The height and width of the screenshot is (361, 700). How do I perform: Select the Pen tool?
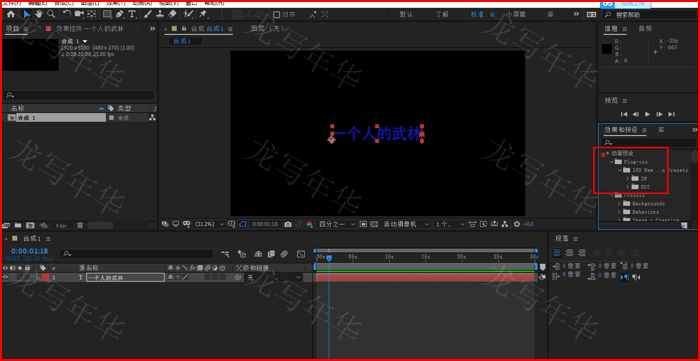point(120,14)
